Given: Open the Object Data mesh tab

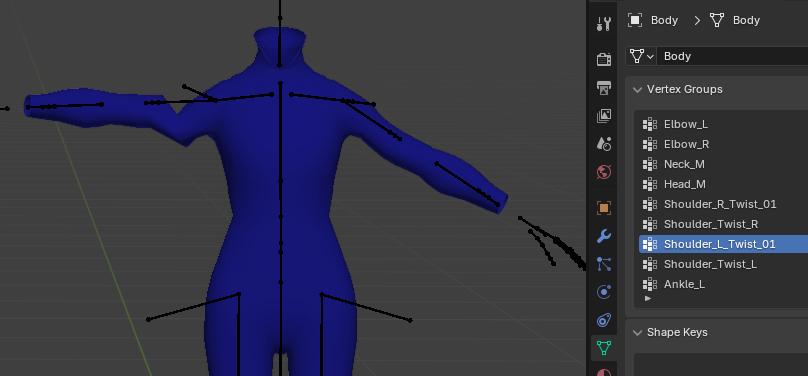Looking at the screenshot, I should (603, 348).
